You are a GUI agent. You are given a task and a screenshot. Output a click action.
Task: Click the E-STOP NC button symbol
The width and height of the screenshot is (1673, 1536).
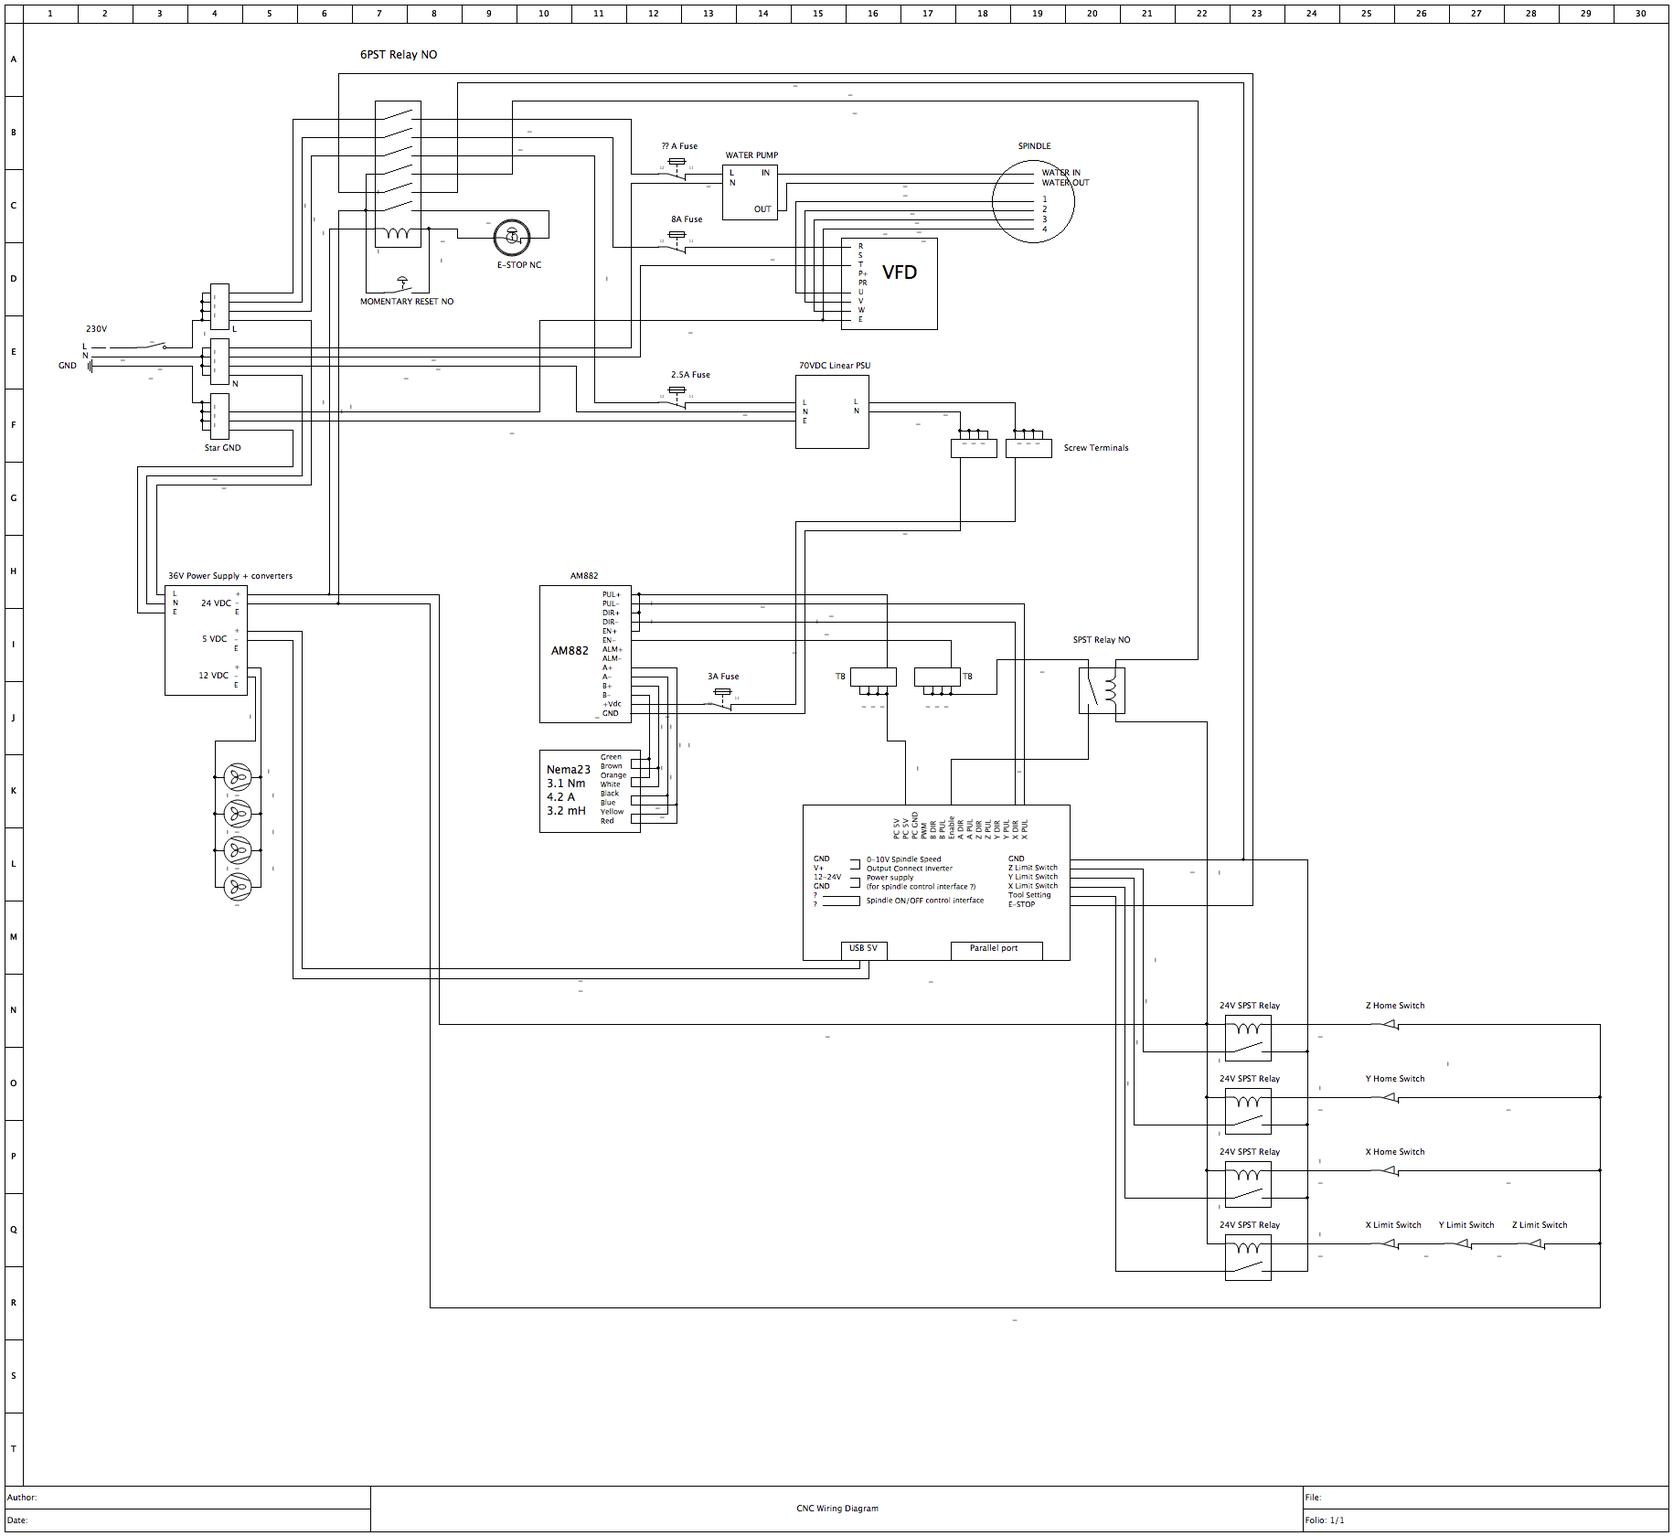[512, 237]
